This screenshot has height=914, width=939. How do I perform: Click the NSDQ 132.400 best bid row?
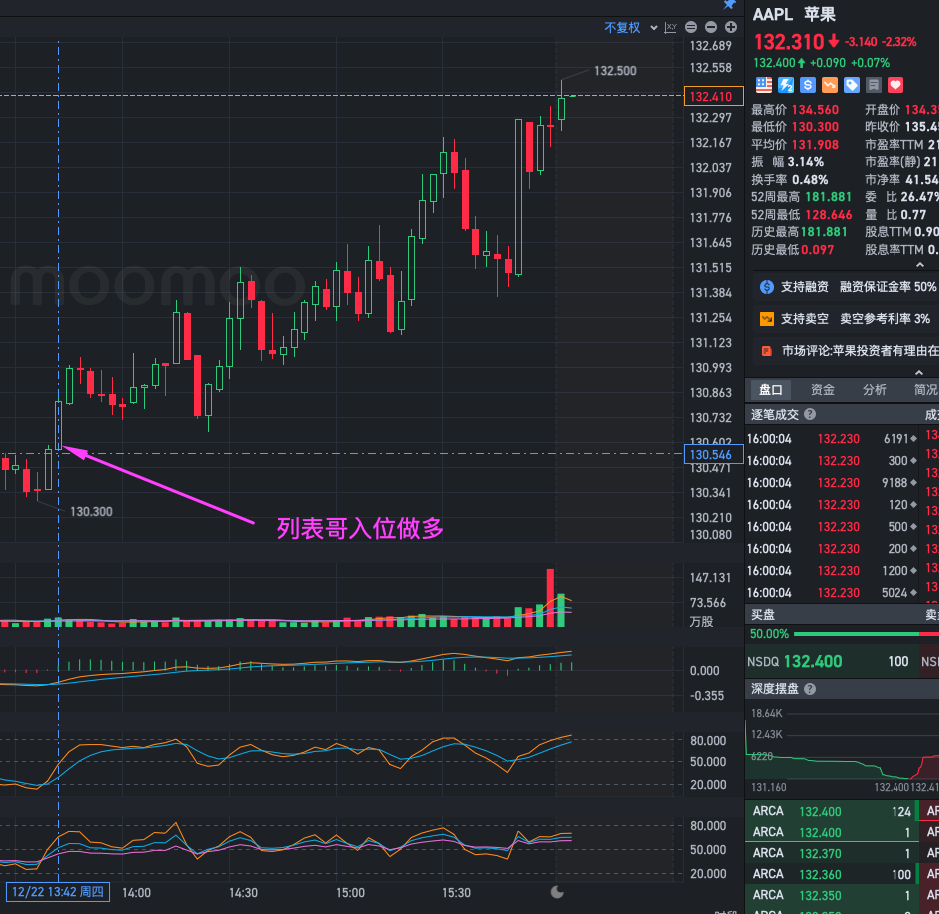point(831,661)
